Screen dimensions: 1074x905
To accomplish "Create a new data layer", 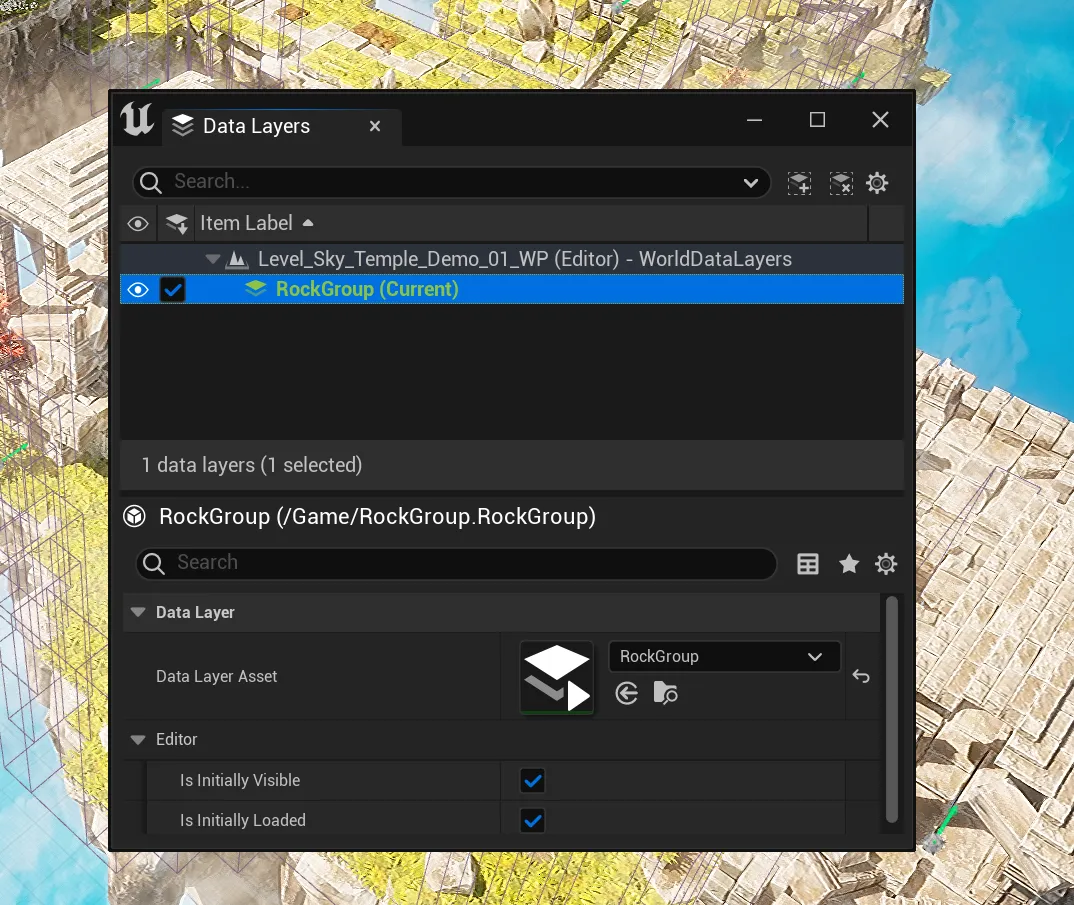I will tap(799, 182).
